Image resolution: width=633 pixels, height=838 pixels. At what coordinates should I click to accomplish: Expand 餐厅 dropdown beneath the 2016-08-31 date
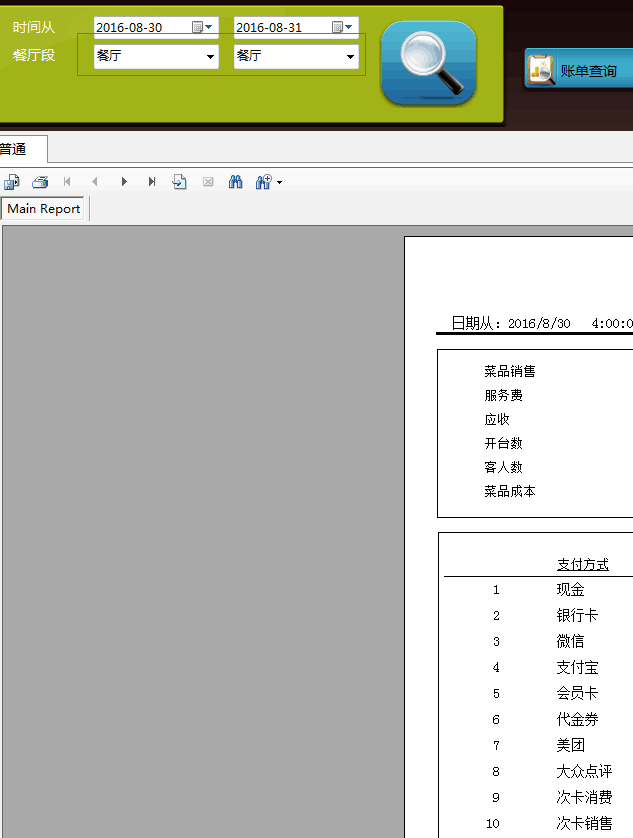tap(351, 56)
